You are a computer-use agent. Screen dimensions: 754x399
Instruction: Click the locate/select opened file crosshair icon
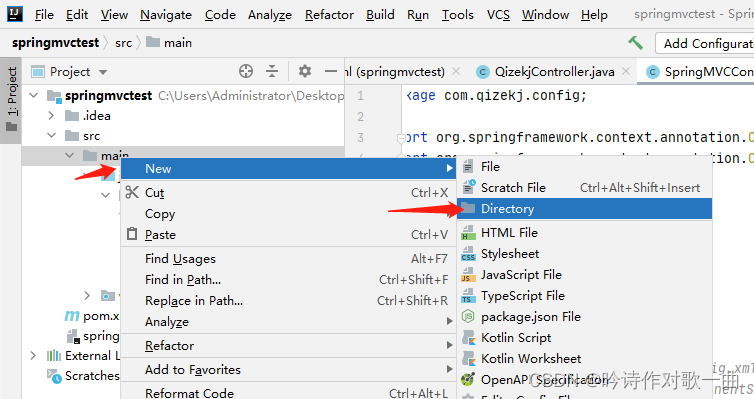[x=246, y=72]
